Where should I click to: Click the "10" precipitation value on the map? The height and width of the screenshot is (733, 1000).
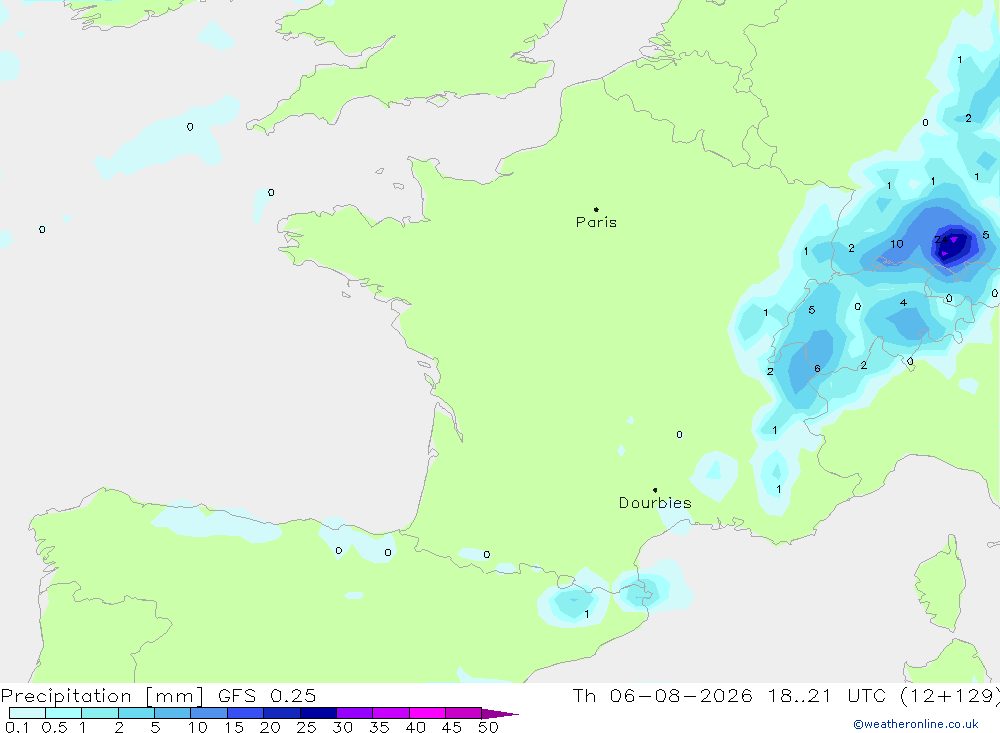[897, 244]
